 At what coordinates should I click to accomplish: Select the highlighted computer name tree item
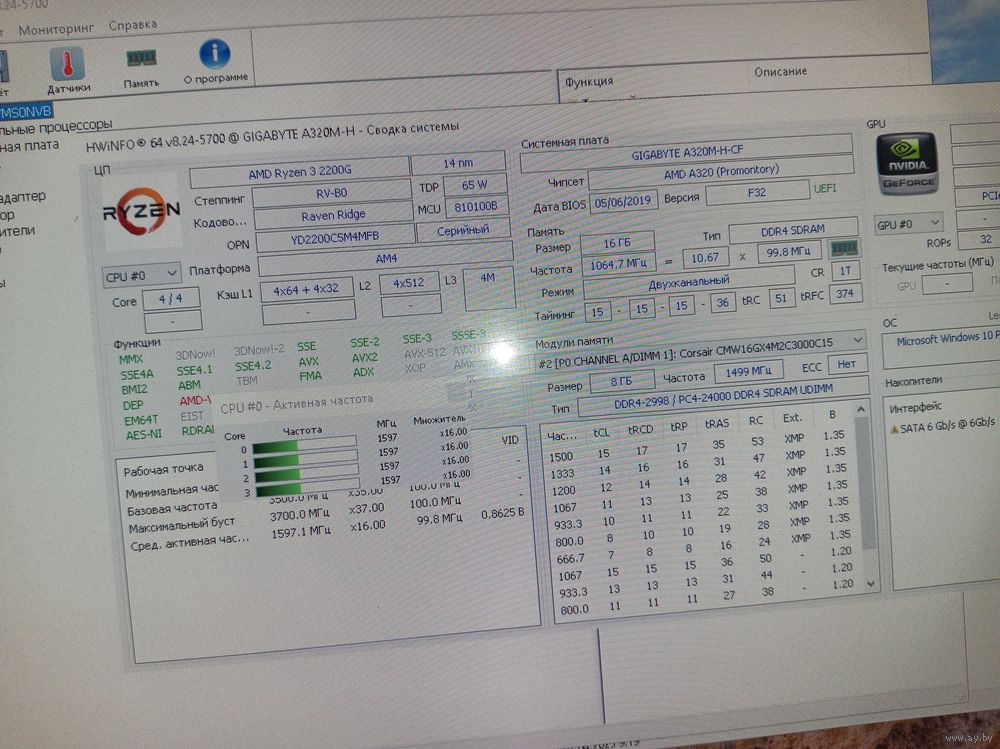click(27, 110)
